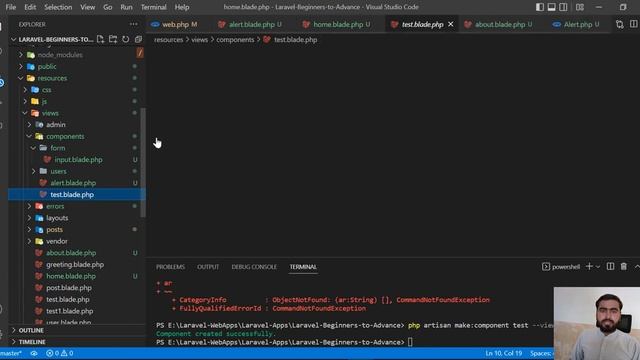This screenshot has height=360, width=640.
Task: Click eye icon in status bar
Action: [x=34, y=353]
